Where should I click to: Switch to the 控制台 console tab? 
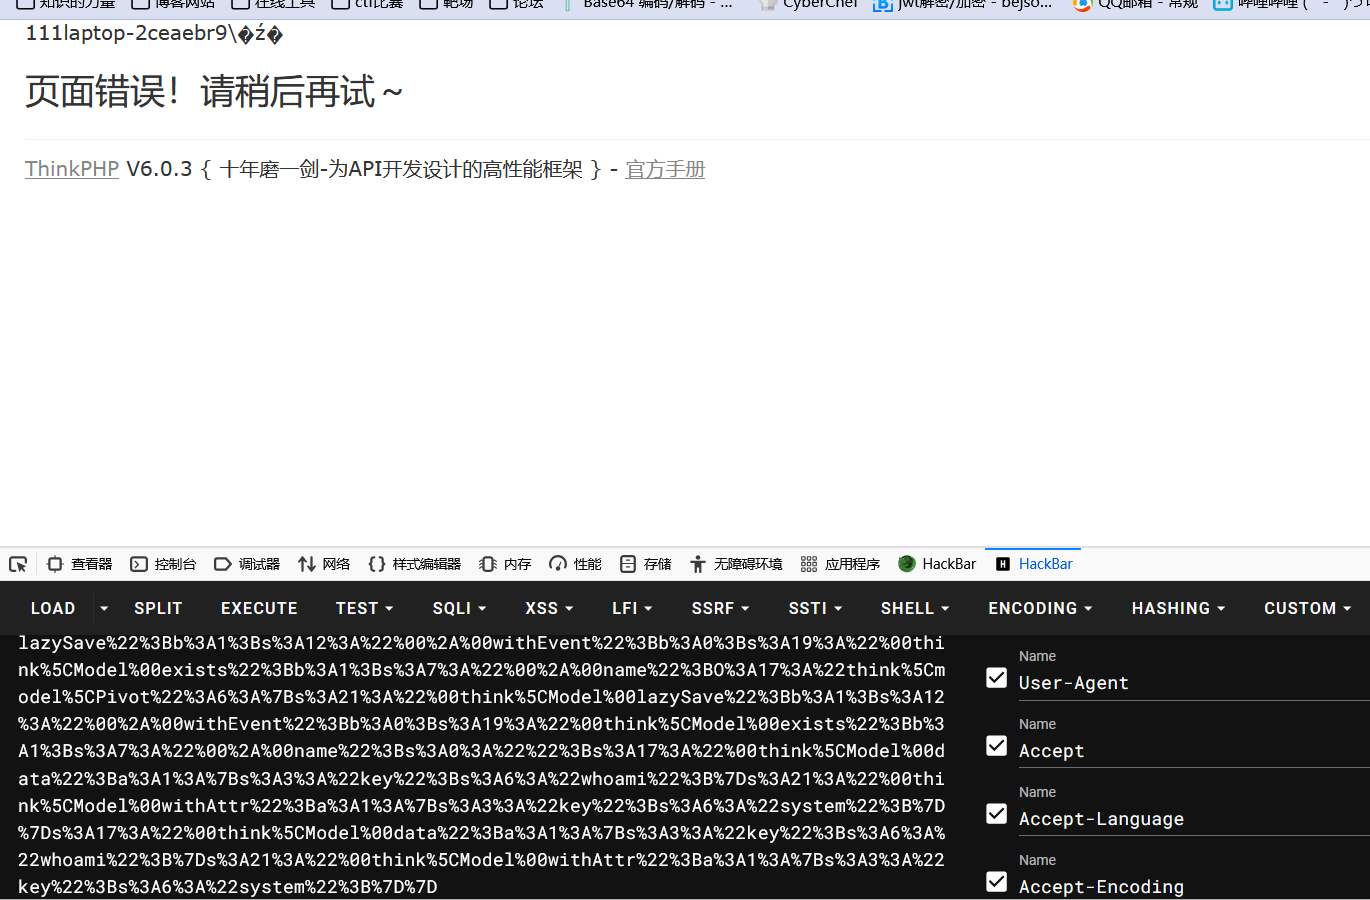tap(164, 564)
